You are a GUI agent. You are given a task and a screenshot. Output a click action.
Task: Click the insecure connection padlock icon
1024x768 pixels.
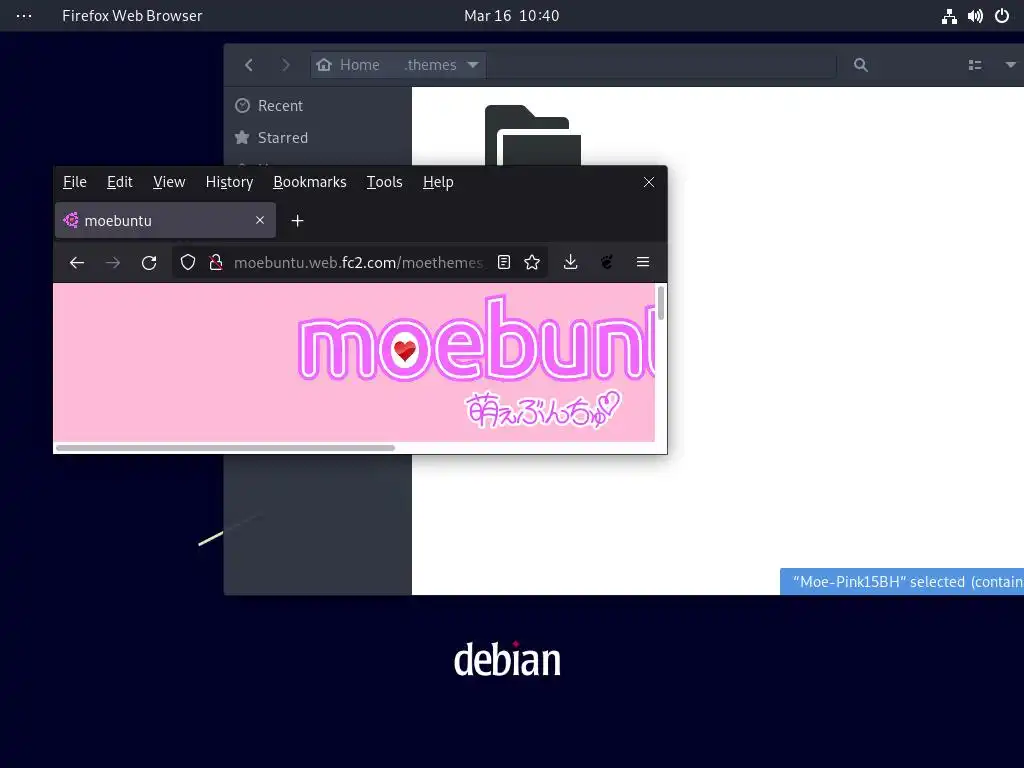(x=216, y=263)
